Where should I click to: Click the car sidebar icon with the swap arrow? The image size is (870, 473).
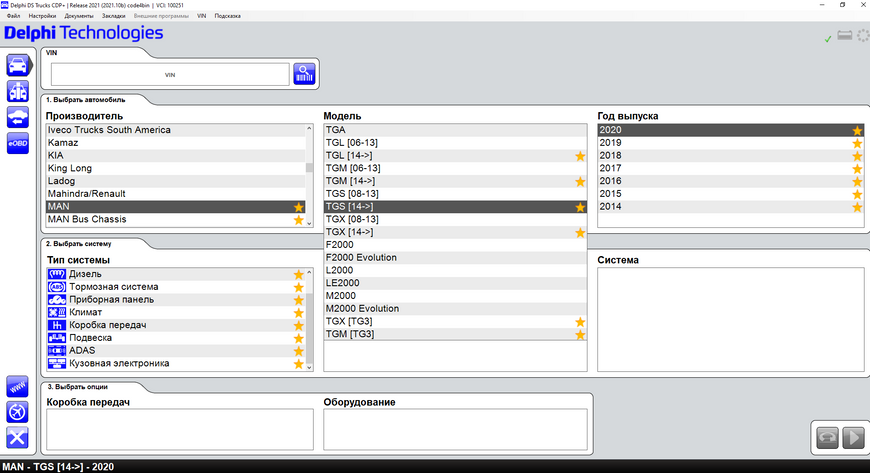18,117
